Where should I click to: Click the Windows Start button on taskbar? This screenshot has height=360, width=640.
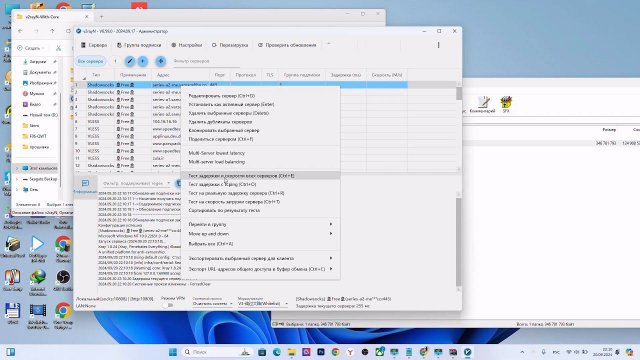tap(173, 352)
